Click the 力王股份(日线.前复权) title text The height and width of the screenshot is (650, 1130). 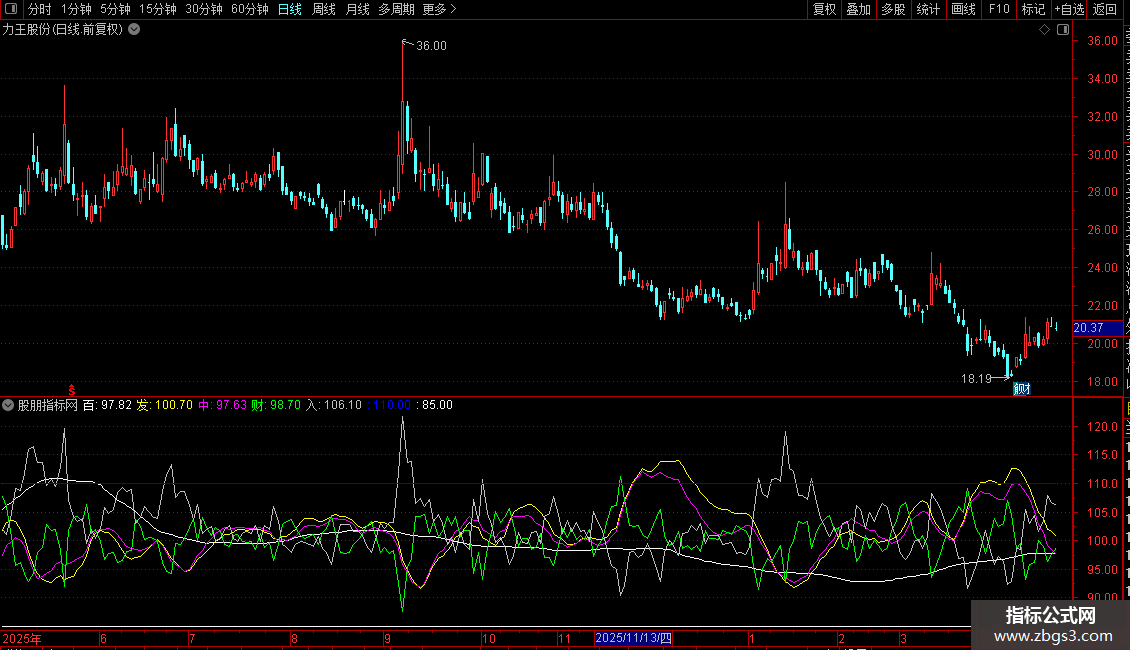click(63, 30)
